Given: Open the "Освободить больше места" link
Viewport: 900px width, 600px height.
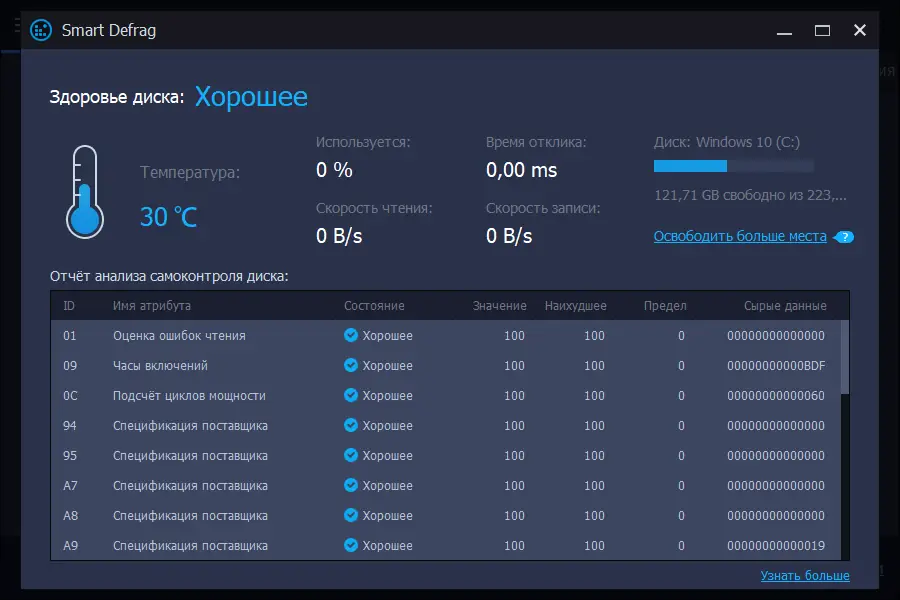Looking at the screenshot, I should pos(740,237).
